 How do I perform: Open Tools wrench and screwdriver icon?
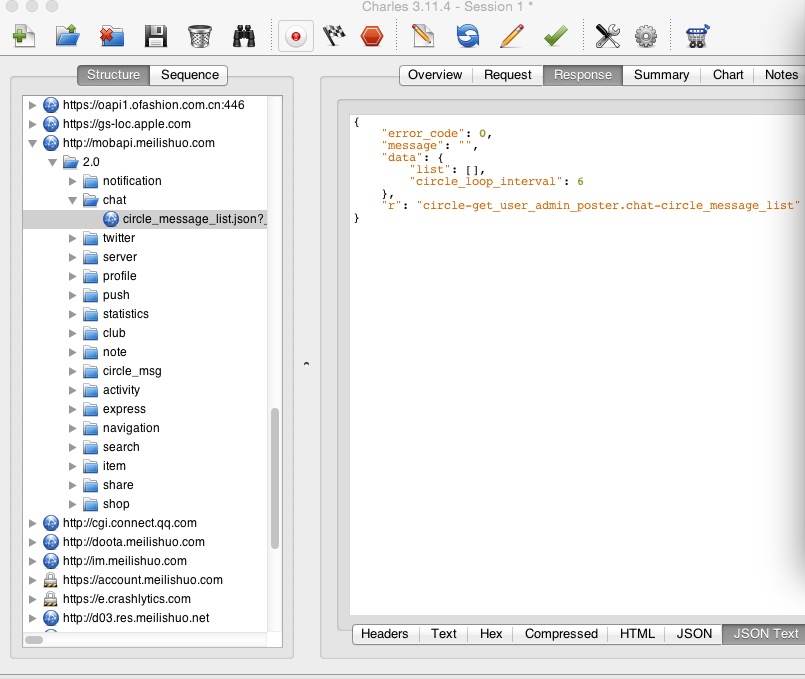pyautogui.click(x=607, y=36)
